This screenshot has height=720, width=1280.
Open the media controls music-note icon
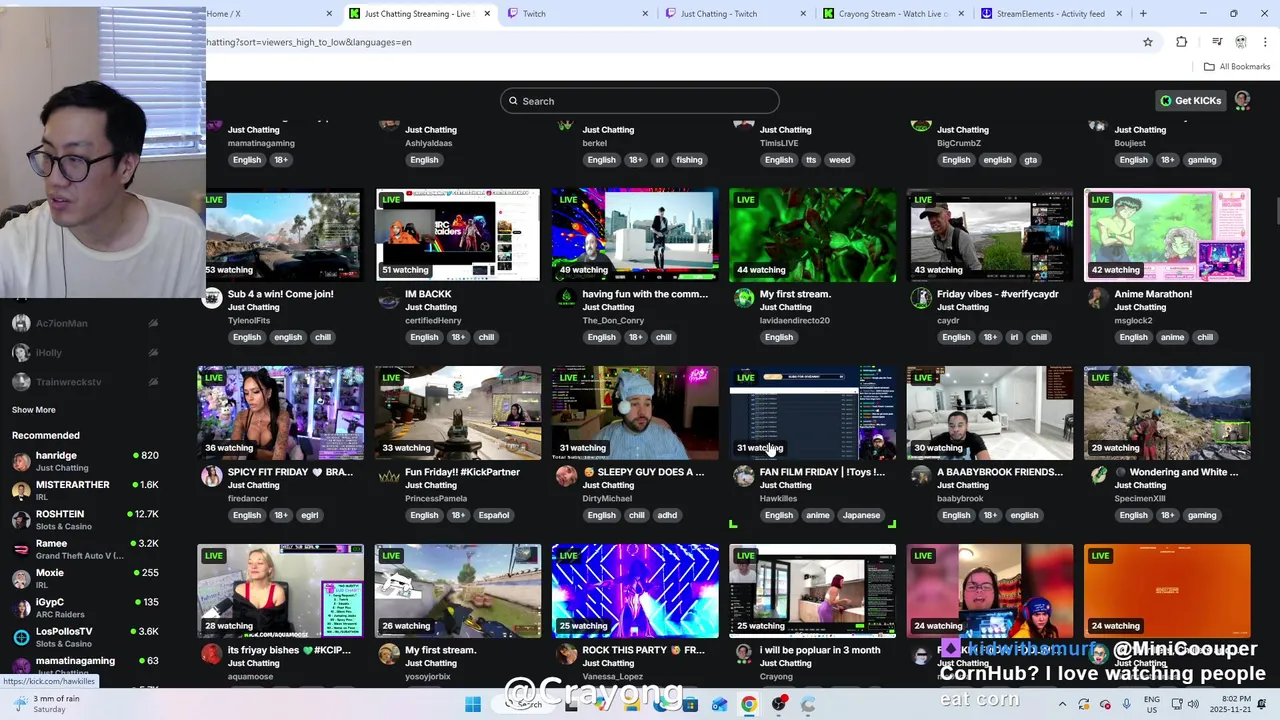[1217, 42]
